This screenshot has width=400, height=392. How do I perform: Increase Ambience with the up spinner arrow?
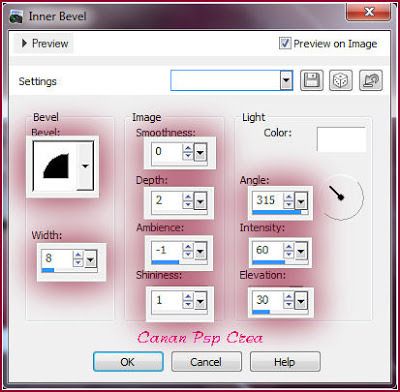(x=188, y=247)
